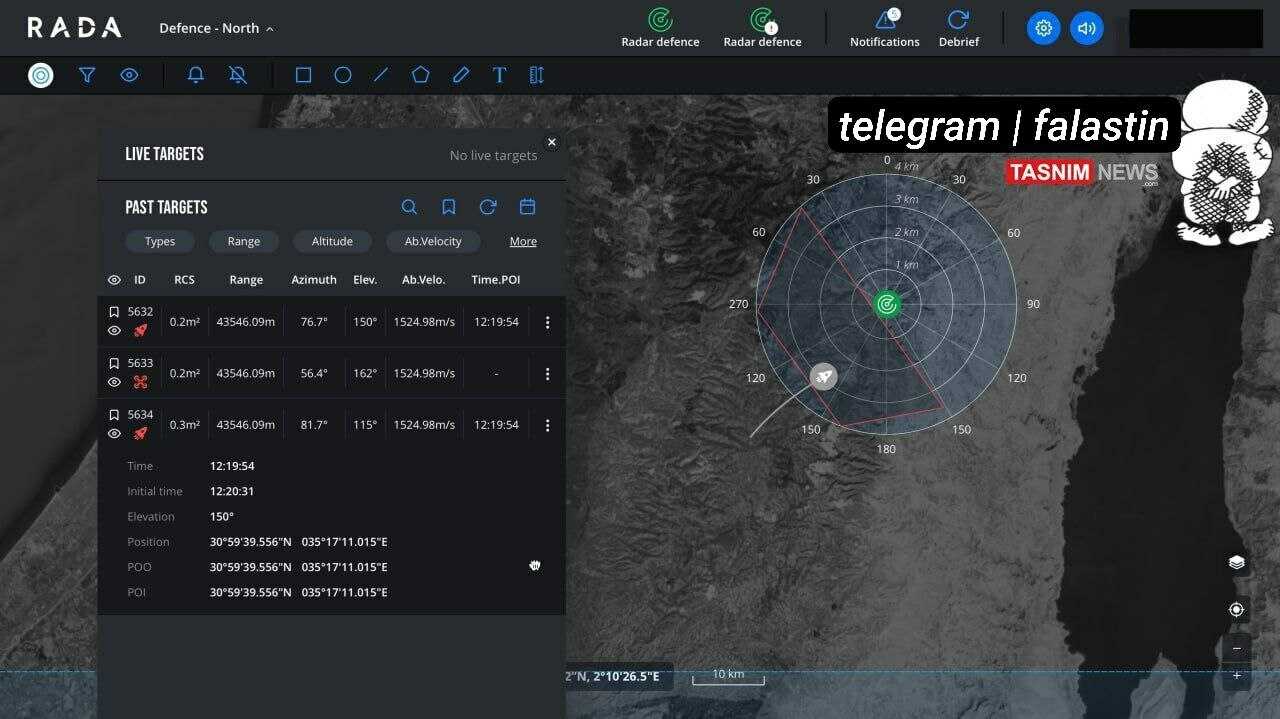Viewport: 1280px width, 719px height.
Task: Open the settings gear button
Action: (x=1043, y=28)
